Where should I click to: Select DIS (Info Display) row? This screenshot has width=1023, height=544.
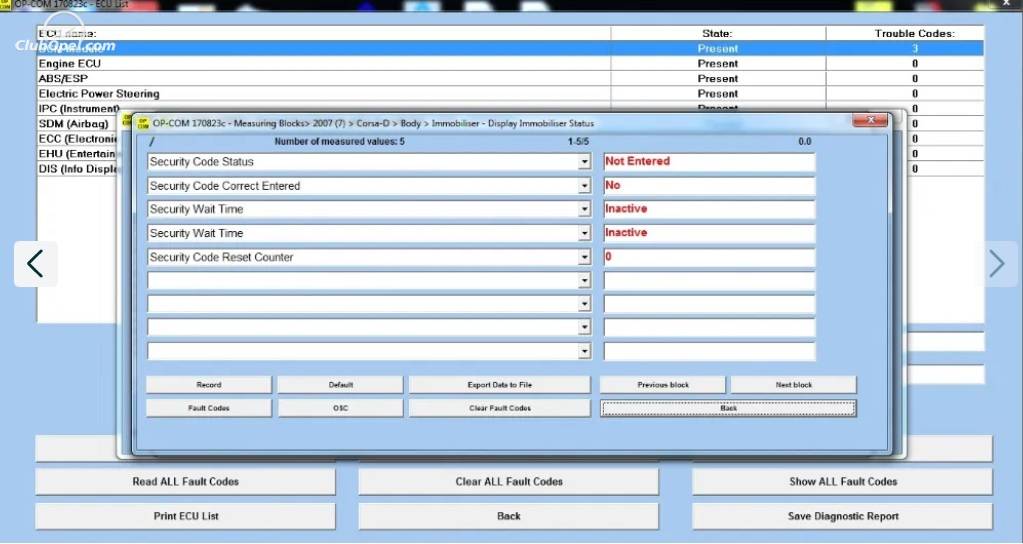(77, 169)
